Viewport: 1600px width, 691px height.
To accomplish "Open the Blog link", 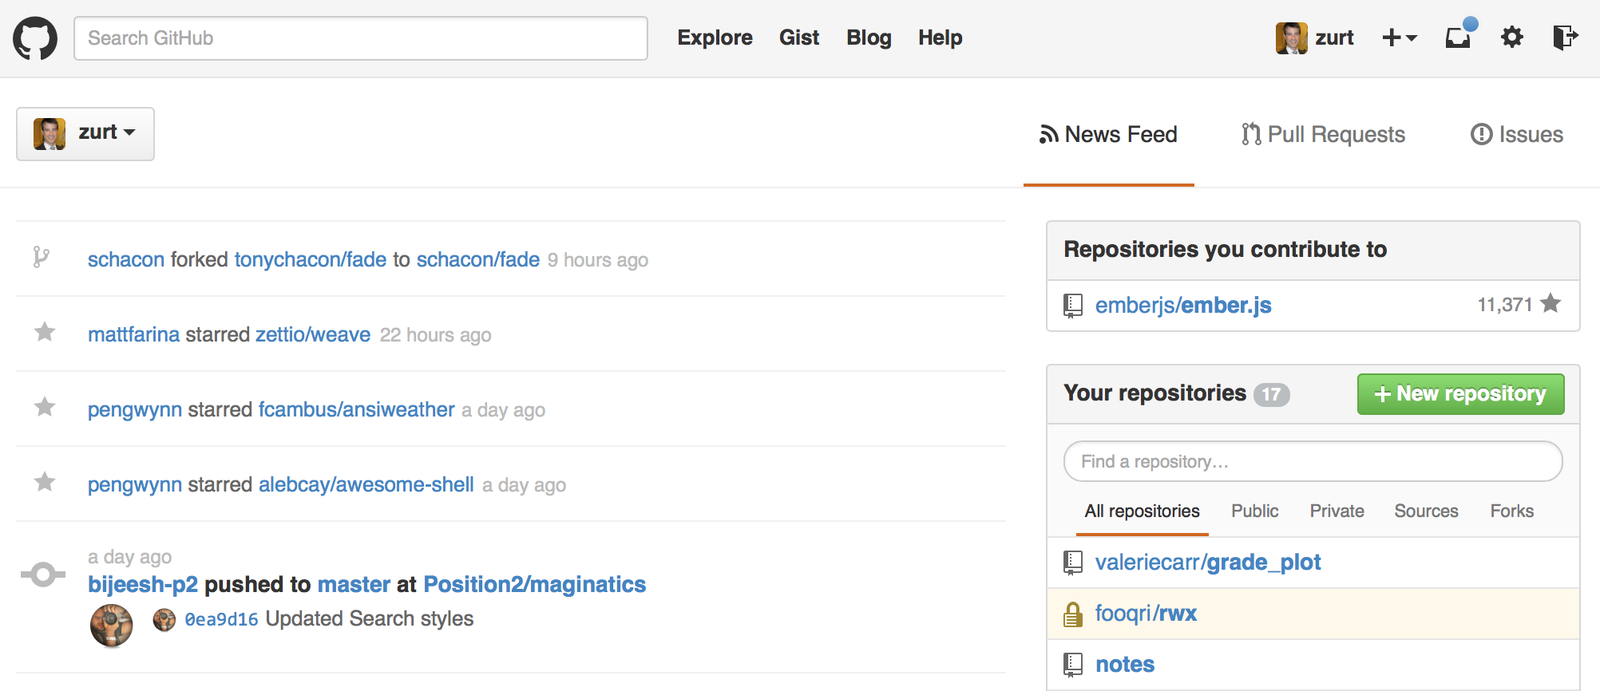I will (x=869, y=38).
